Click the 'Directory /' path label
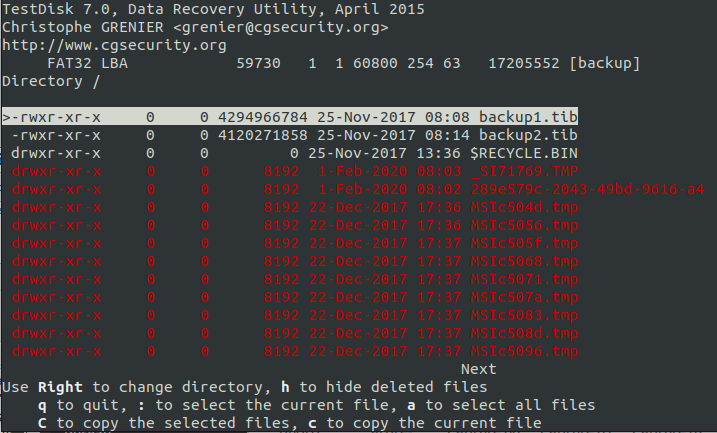The width and height of the screenshot is (717, 433). [51, 81]
